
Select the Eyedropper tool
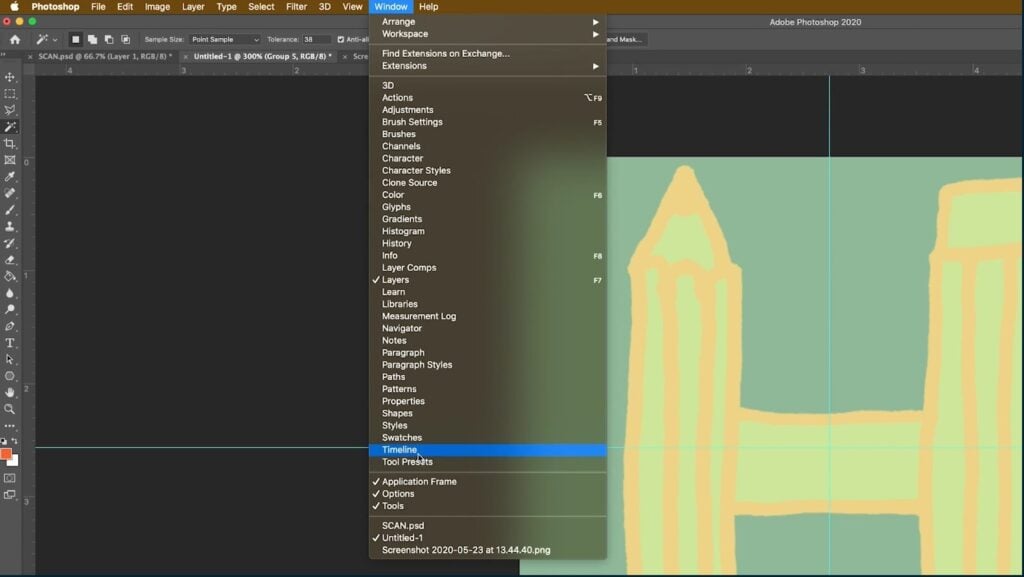click(10, 177)
